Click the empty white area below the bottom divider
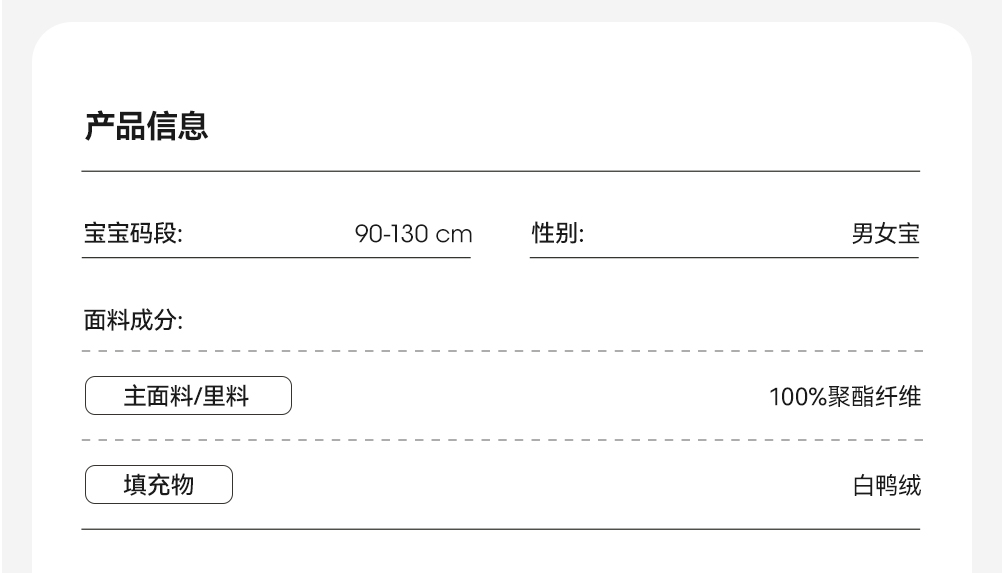Image resolution: width=1004 pixels, height=573 pixels. click(x=500, y=552)
